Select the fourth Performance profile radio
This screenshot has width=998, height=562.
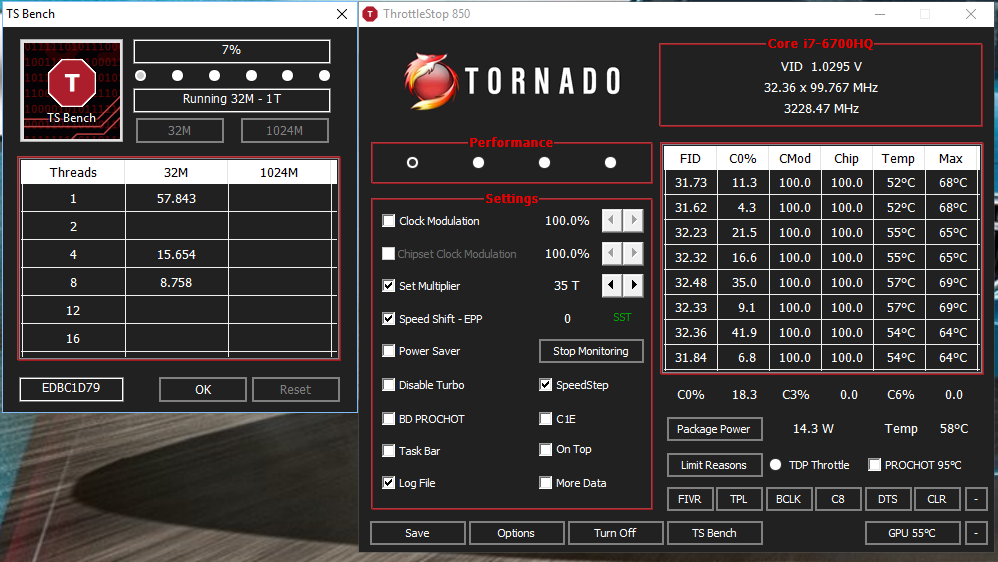(610, 162)
